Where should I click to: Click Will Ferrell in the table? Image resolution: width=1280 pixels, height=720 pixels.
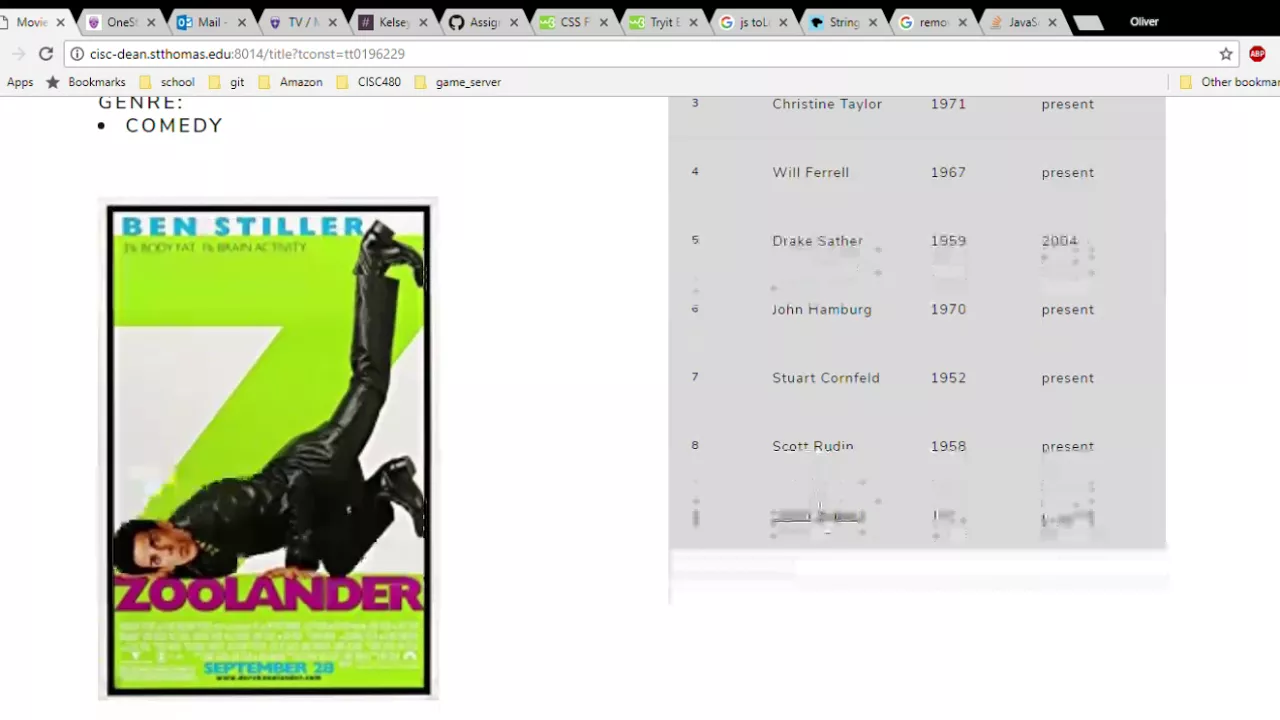[810, 172]
